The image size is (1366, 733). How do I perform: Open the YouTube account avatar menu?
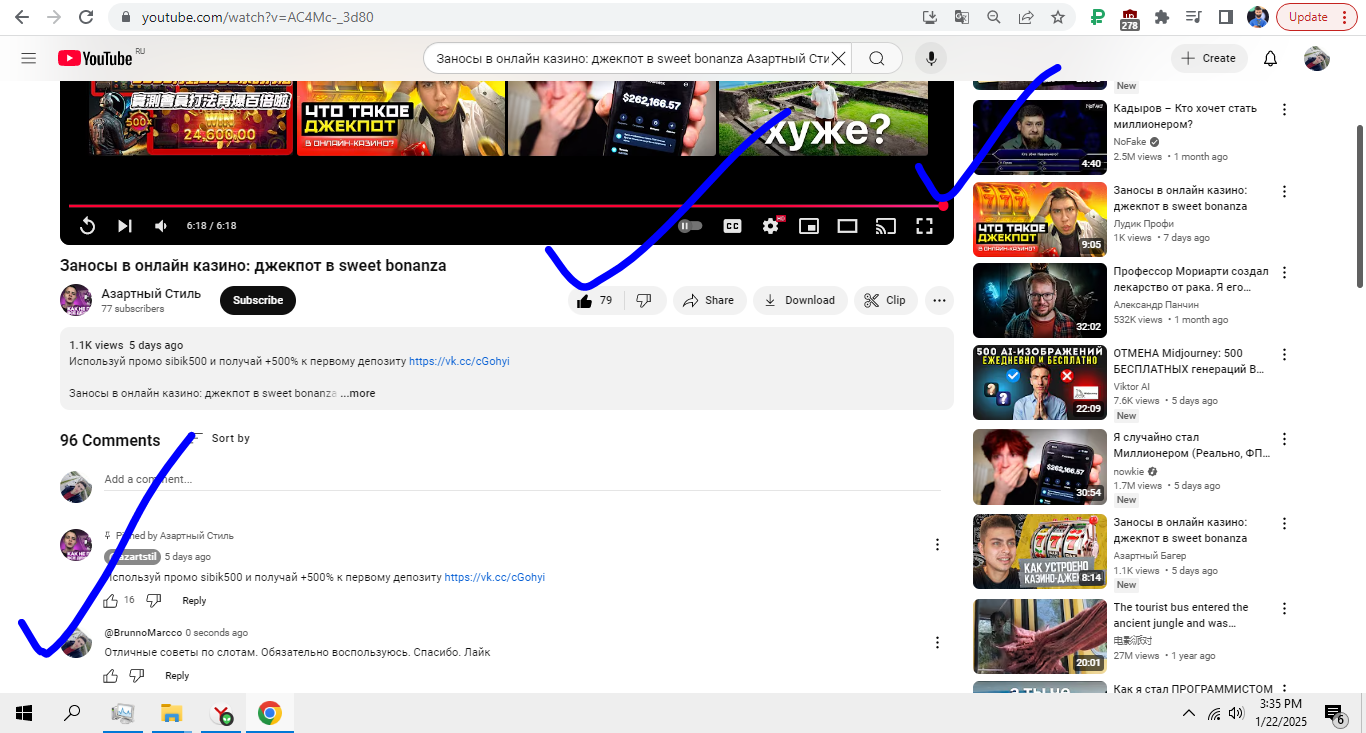coord(1317,58)
